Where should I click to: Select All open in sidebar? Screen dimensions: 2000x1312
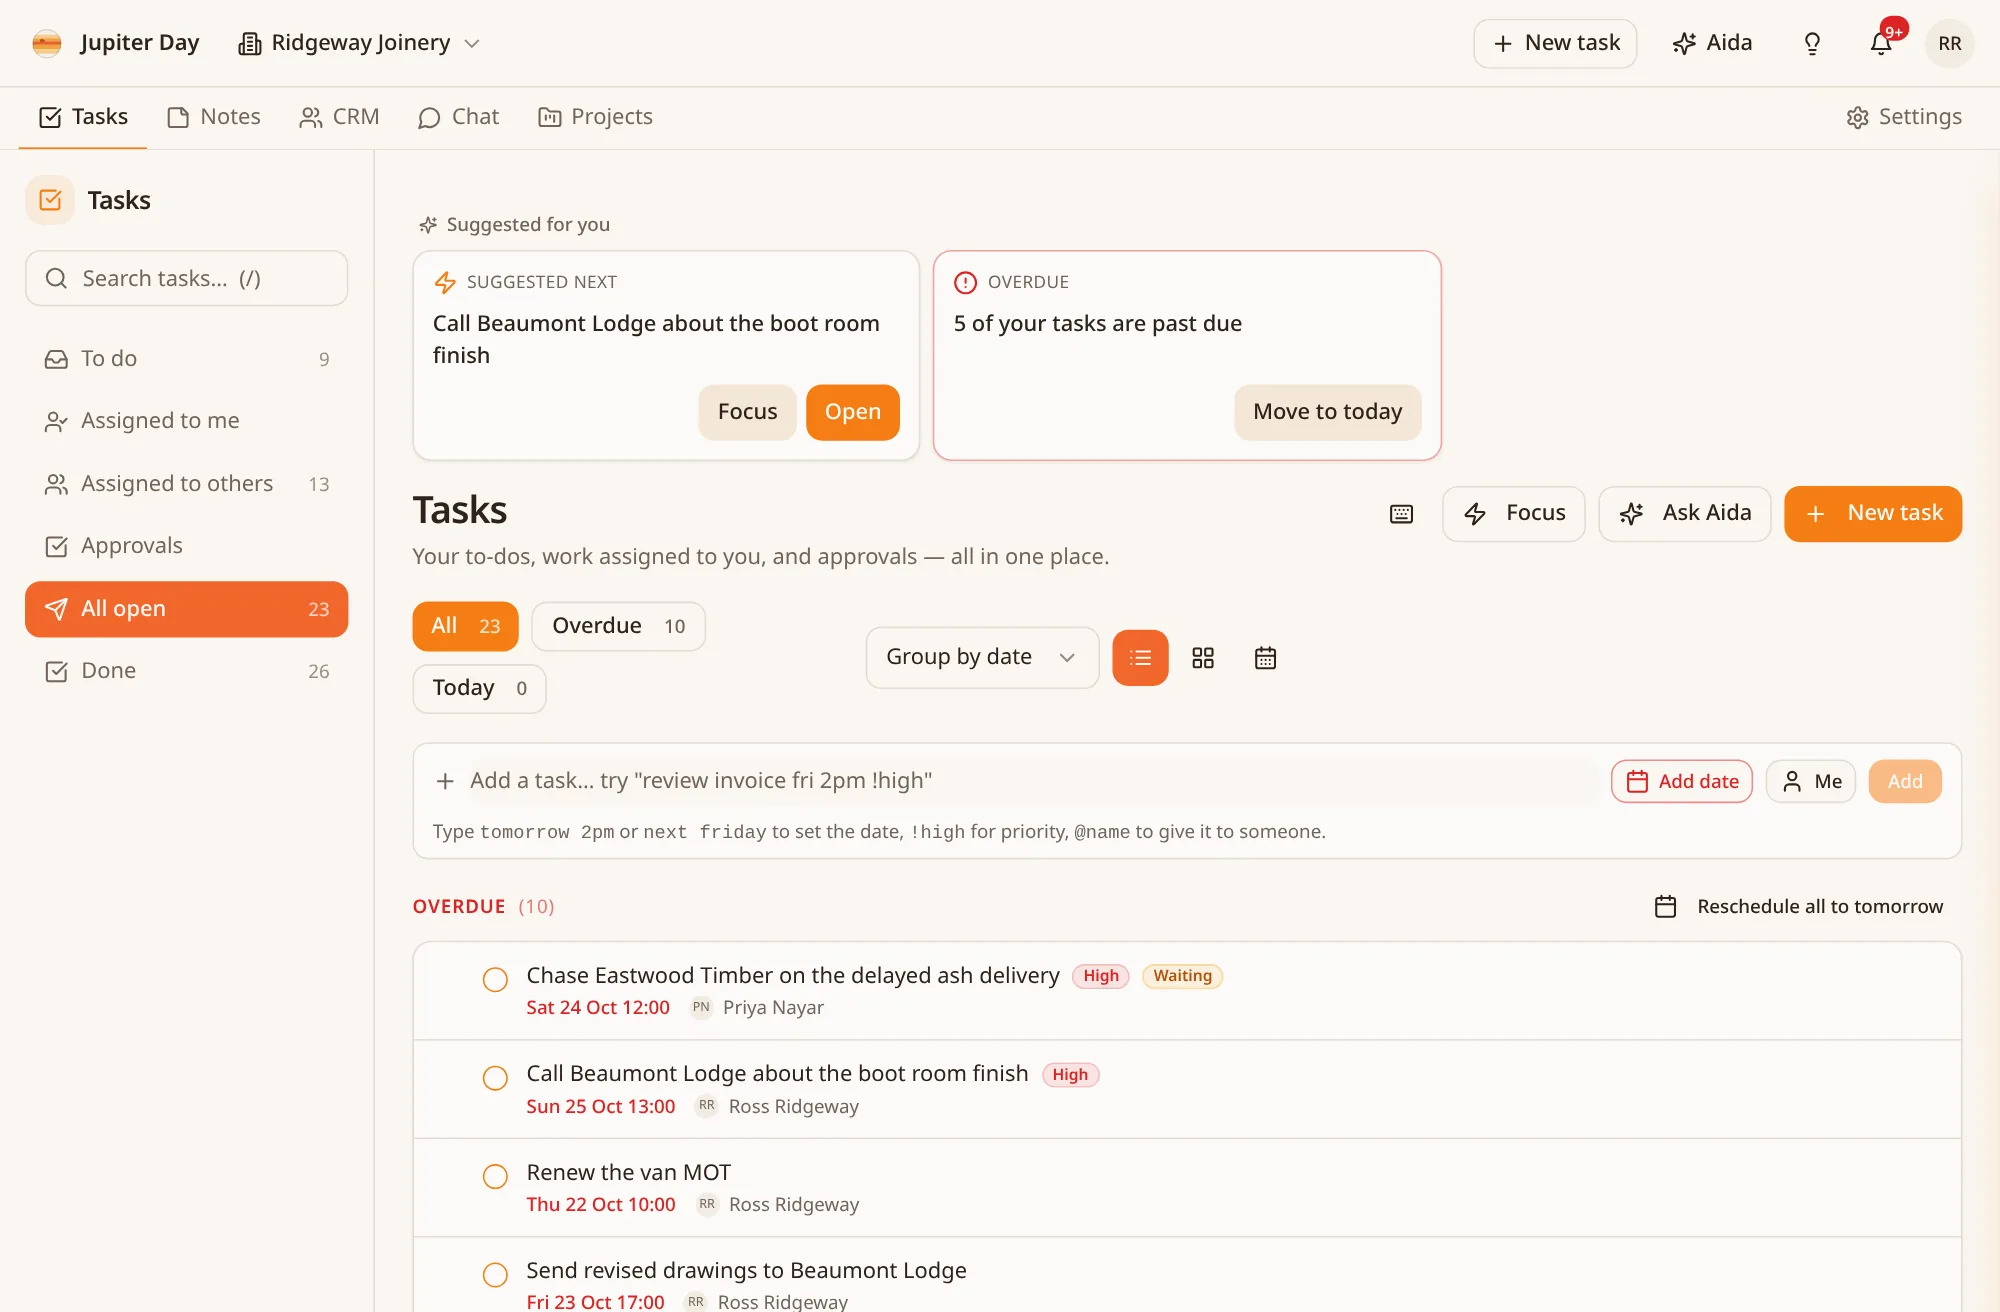(187, 609)
